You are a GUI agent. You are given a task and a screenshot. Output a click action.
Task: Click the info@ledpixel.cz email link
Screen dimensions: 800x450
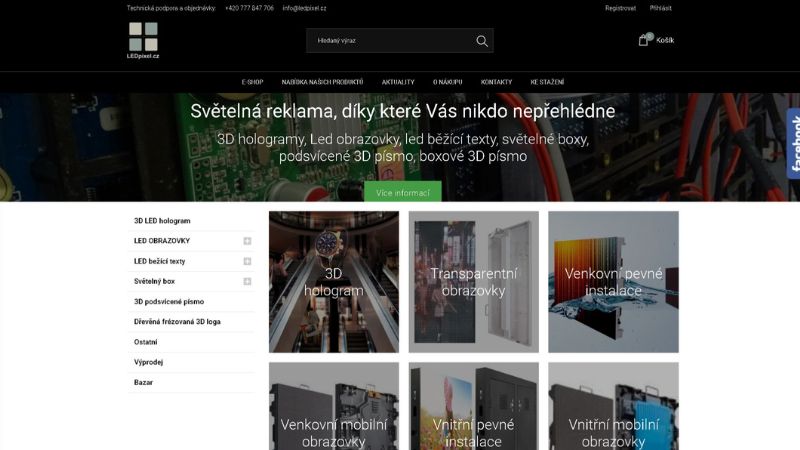point(304,8)
